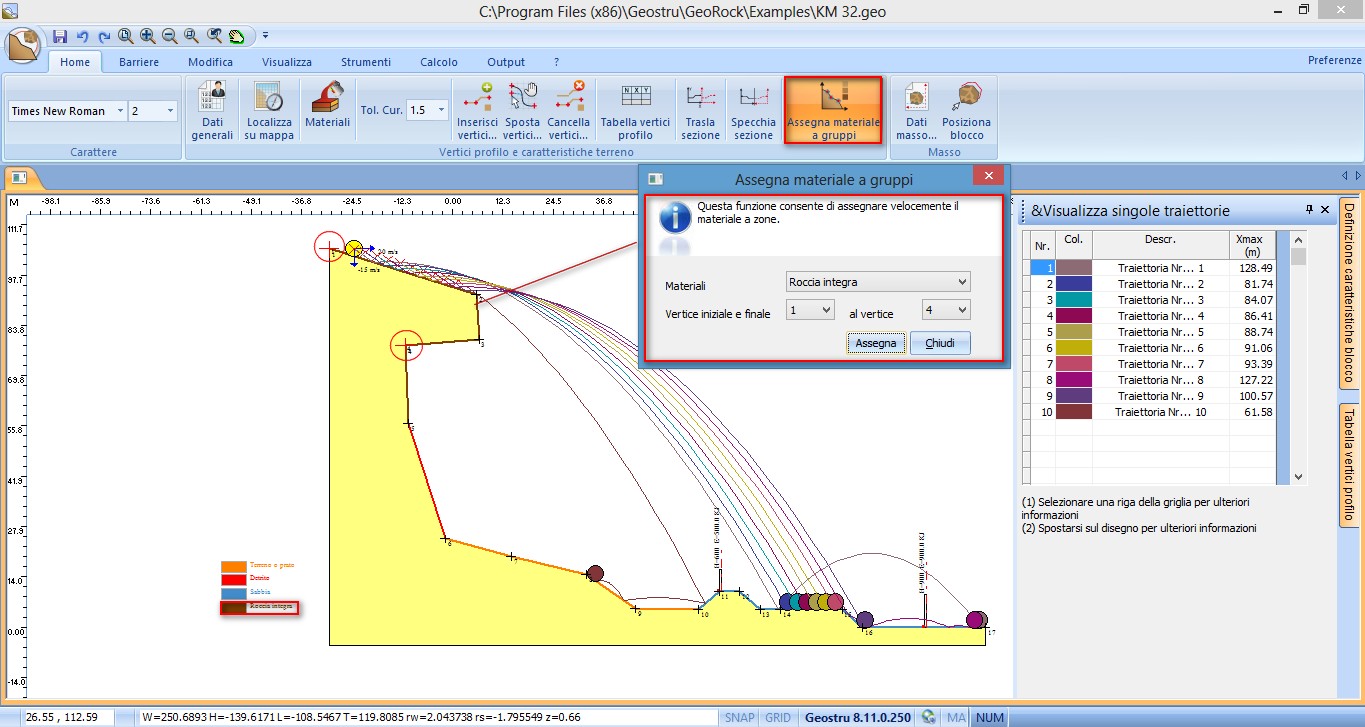
Task: Click the globe icon in status bar
Action: point(929,717)
